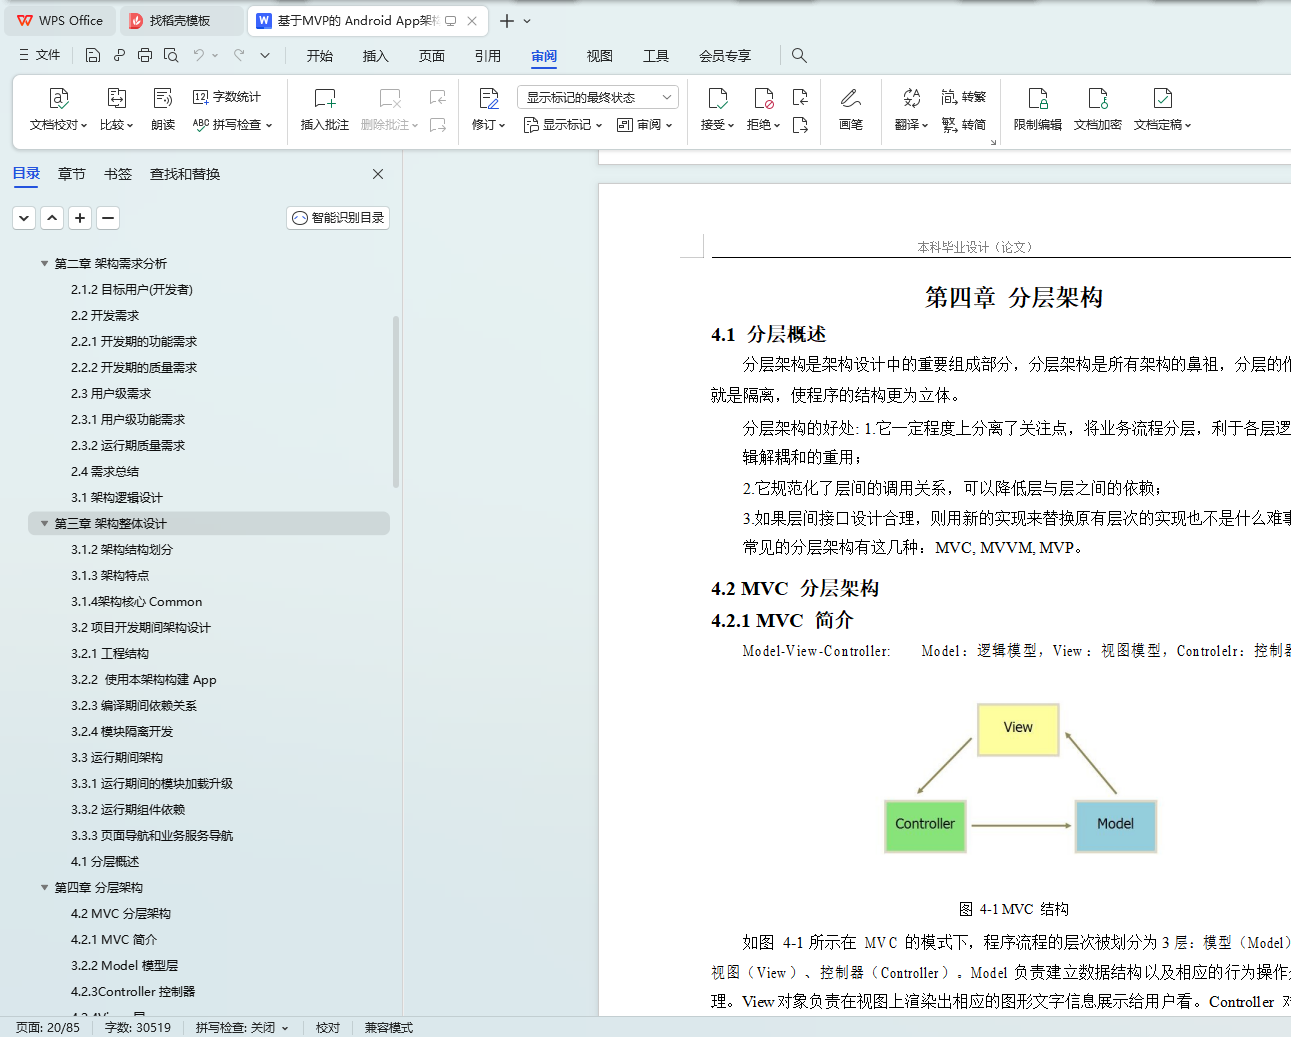Close the navigation pane with X

point(378,174)
